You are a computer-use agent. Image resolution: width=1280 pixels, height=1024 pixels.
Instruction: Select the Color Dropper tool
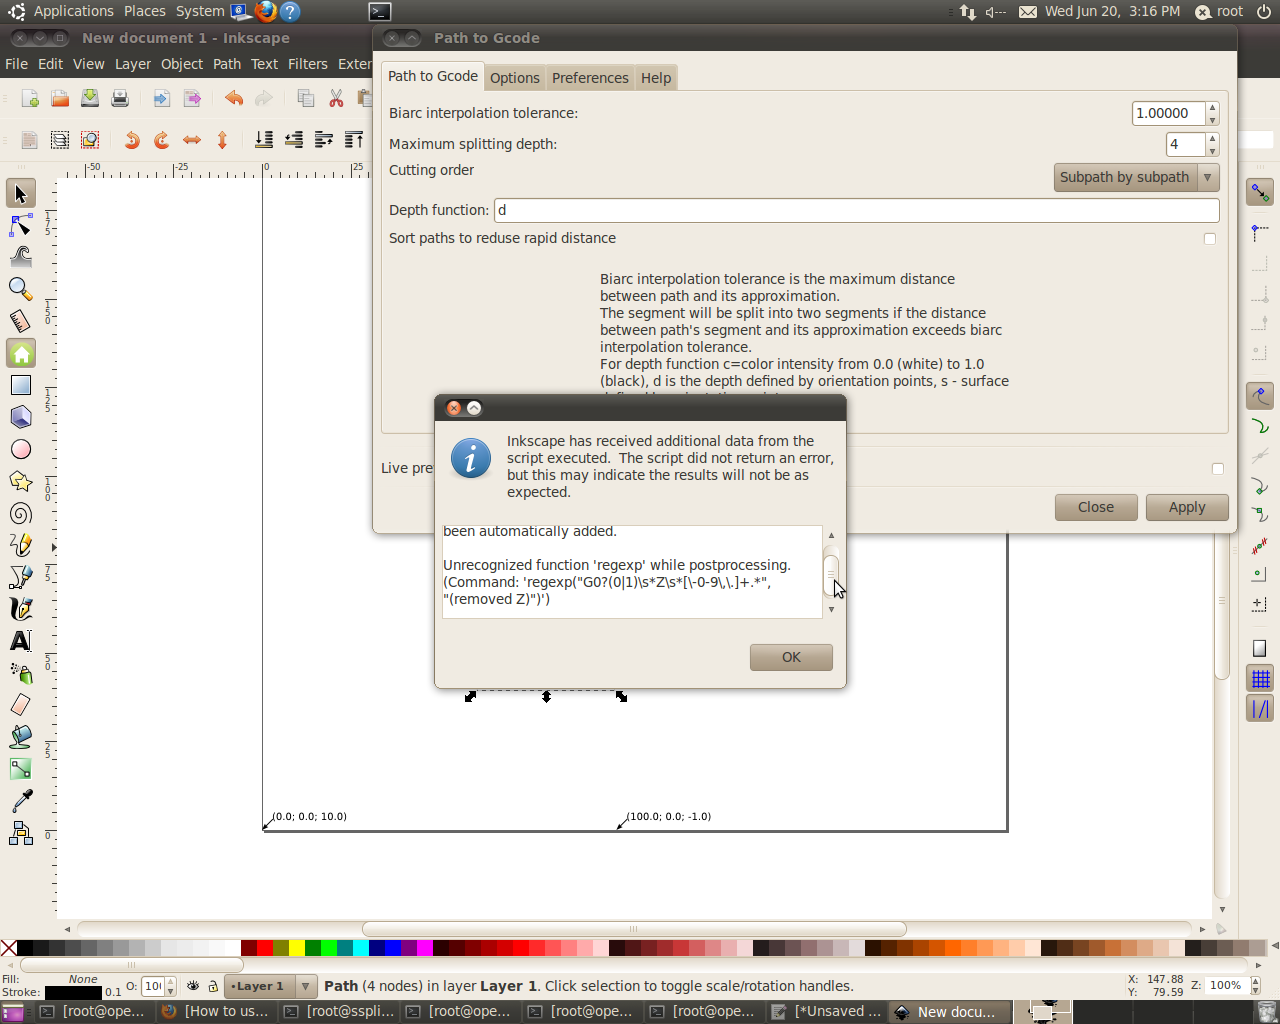[20, 801]
